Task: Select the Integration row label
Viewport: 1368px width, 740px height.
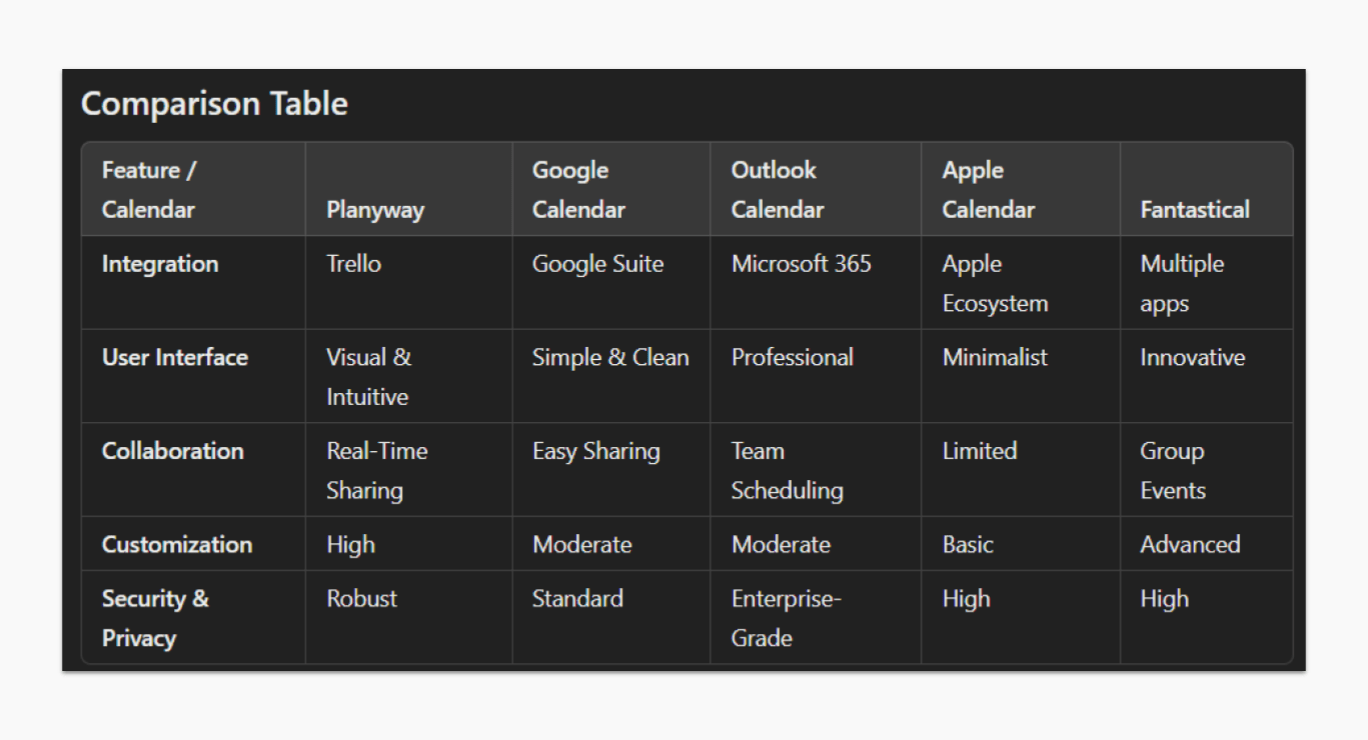Action: (x=160, y=264)
